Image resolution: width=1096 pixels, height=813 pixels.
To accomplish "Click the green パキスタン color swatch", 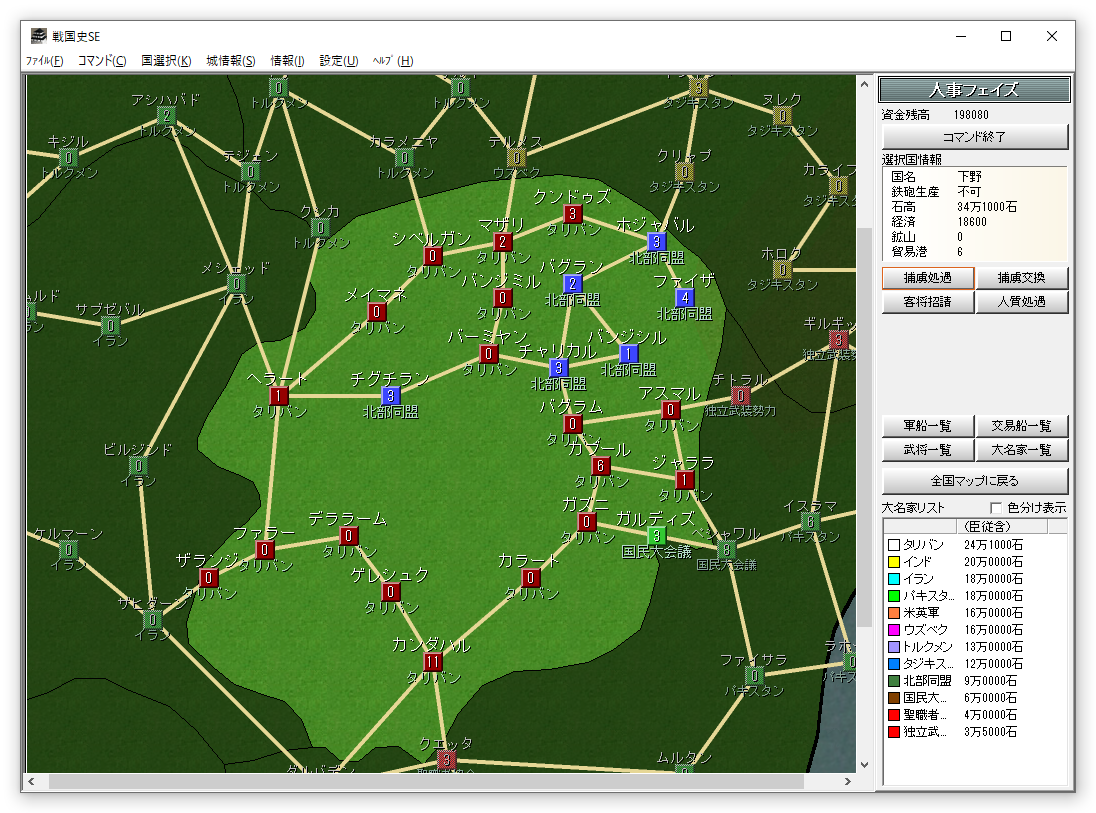I will 894,596.
